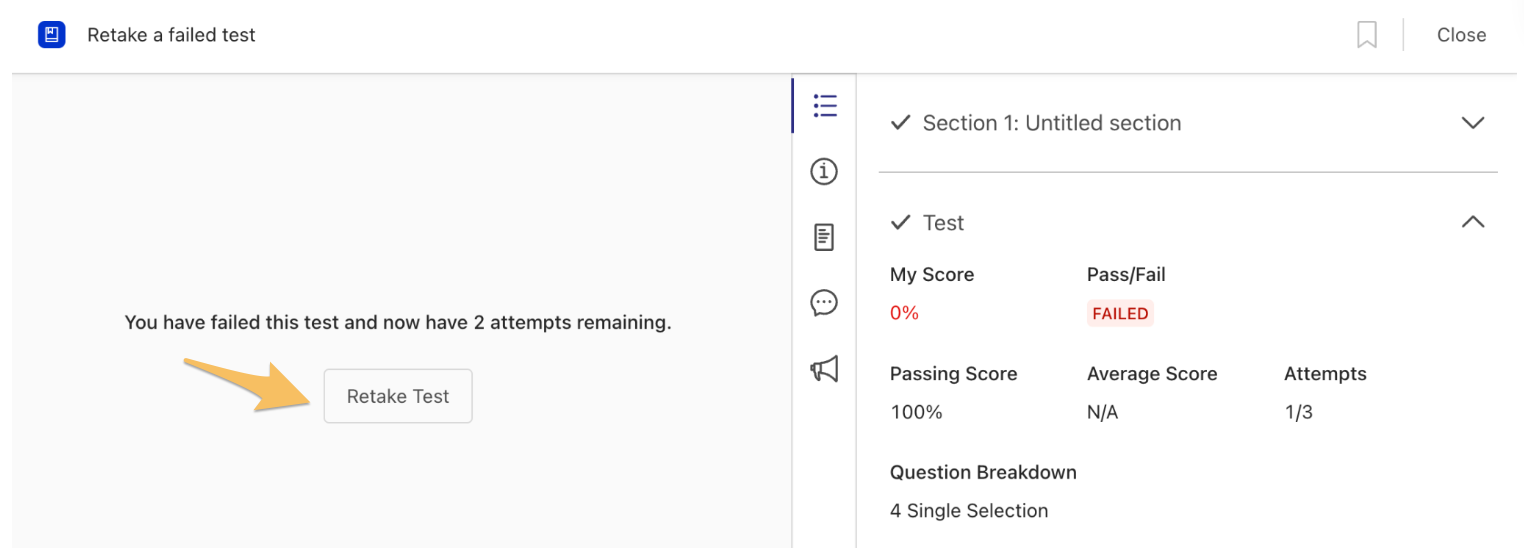Click the 0% score value
This screenshot has width=1524, height=548.
point(904,313)
